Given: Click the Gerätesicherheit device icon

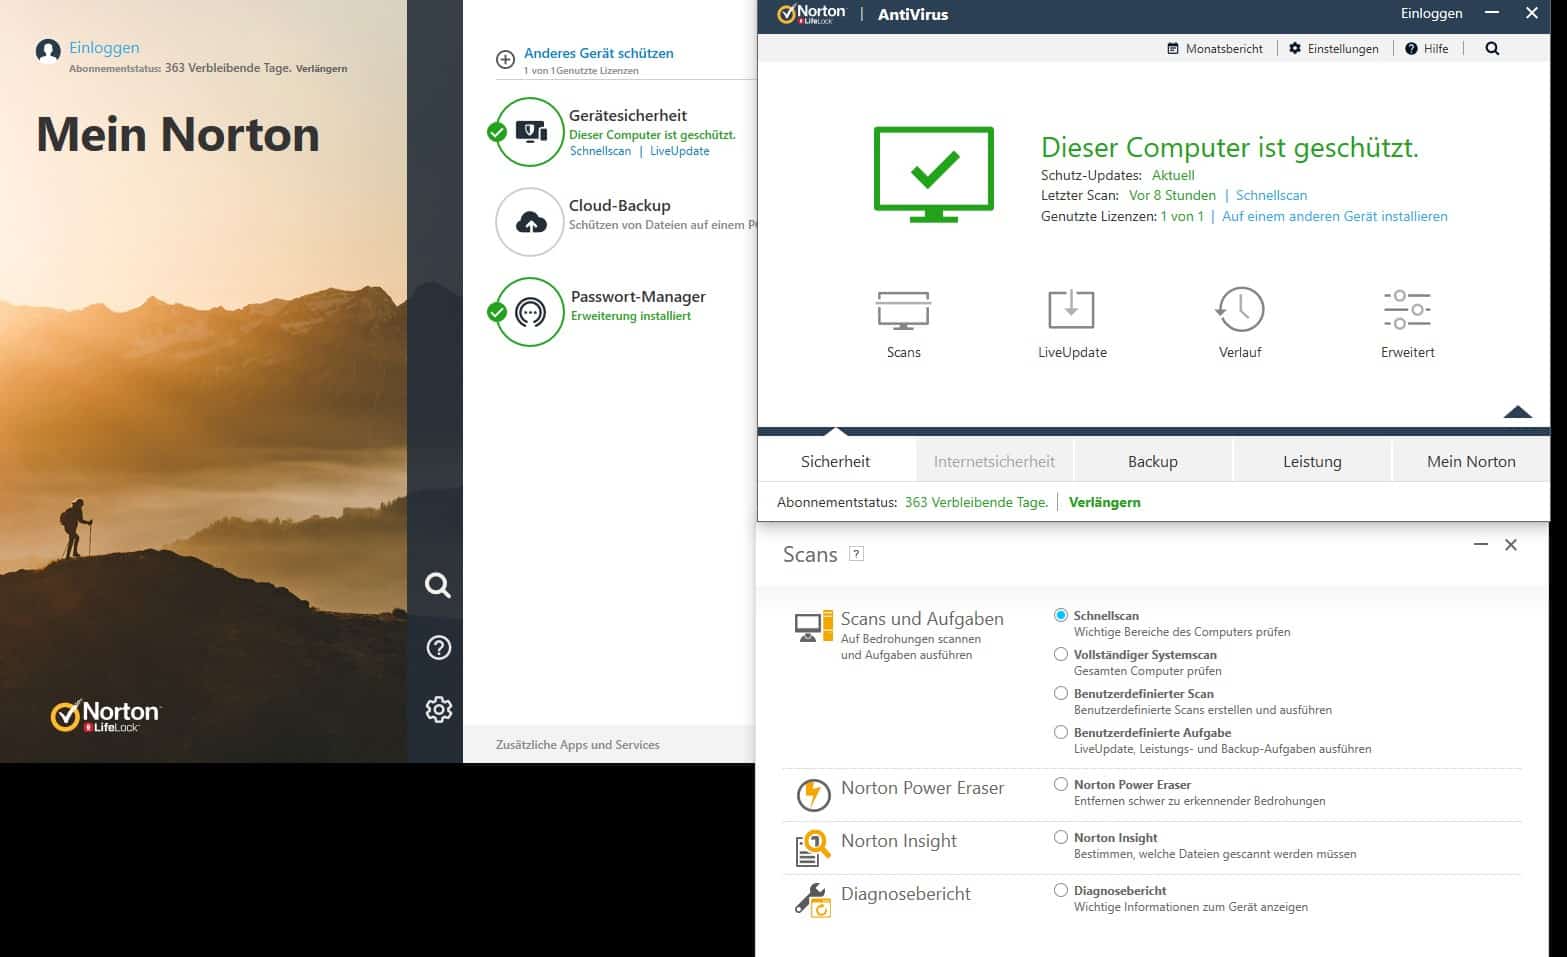Looking at the screenshot, I should pos(531,132).
